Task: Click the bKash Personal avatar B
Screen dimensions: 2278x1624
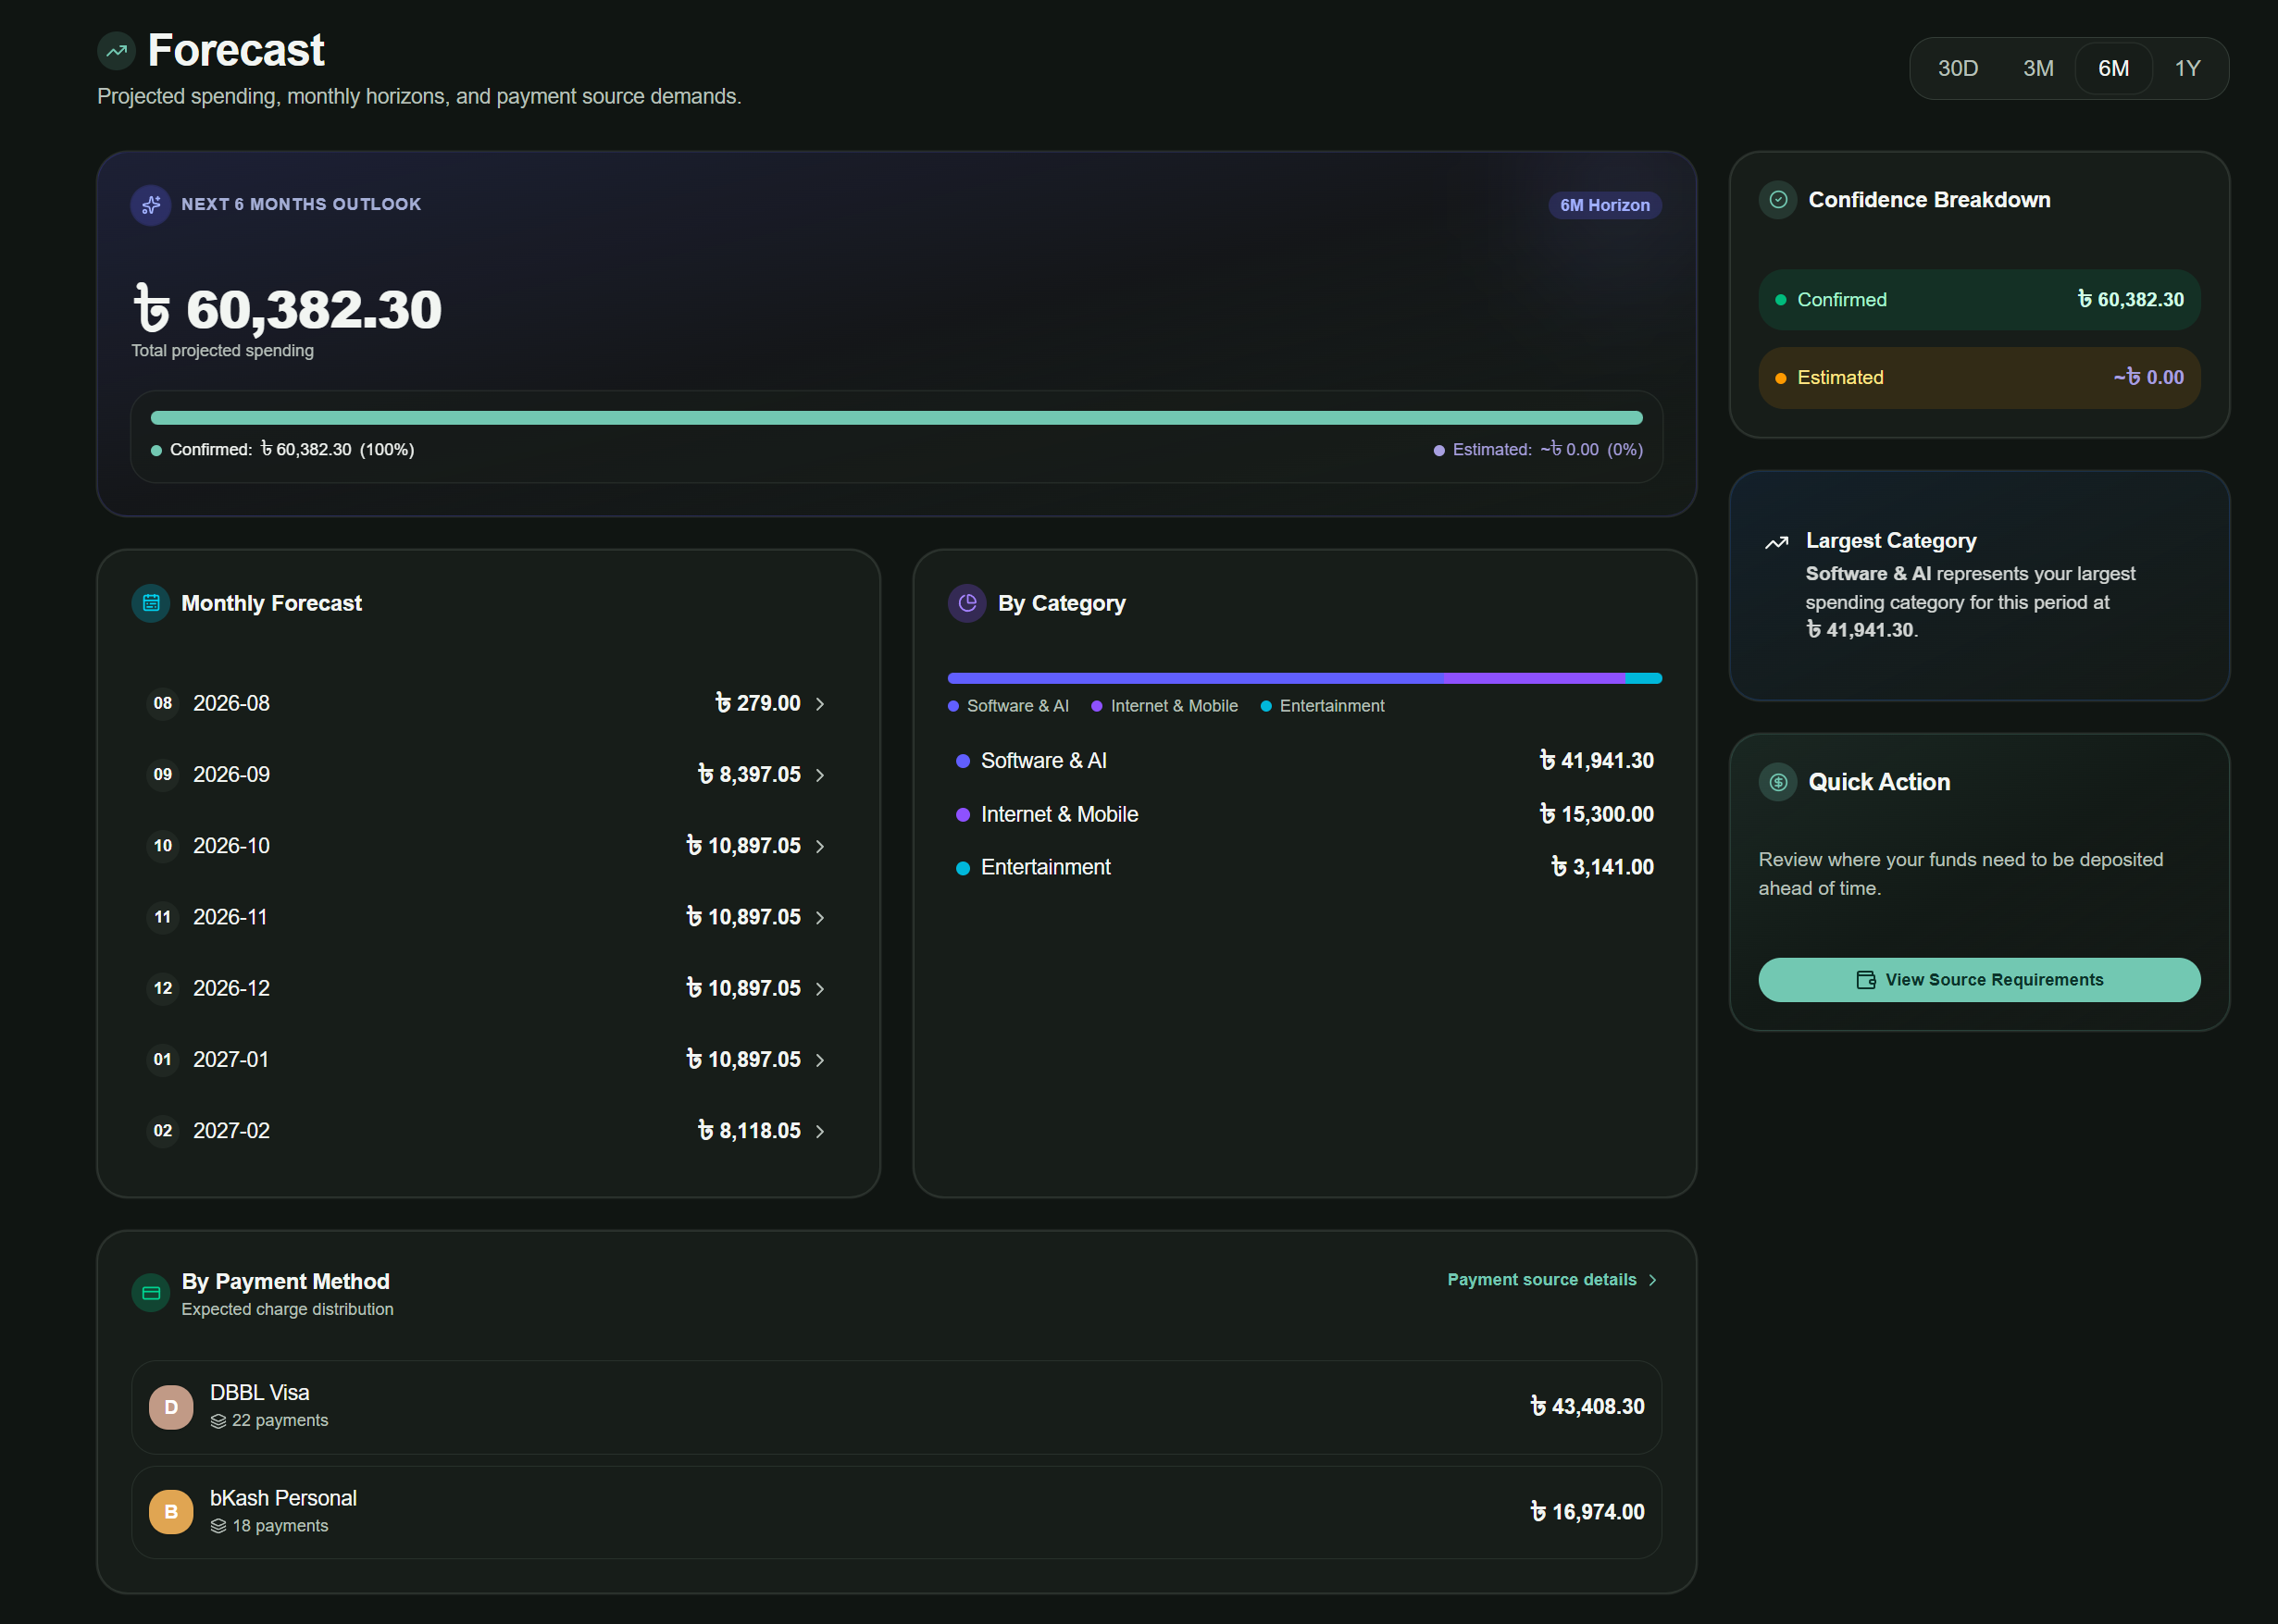Action: [x=171, y=1512]
